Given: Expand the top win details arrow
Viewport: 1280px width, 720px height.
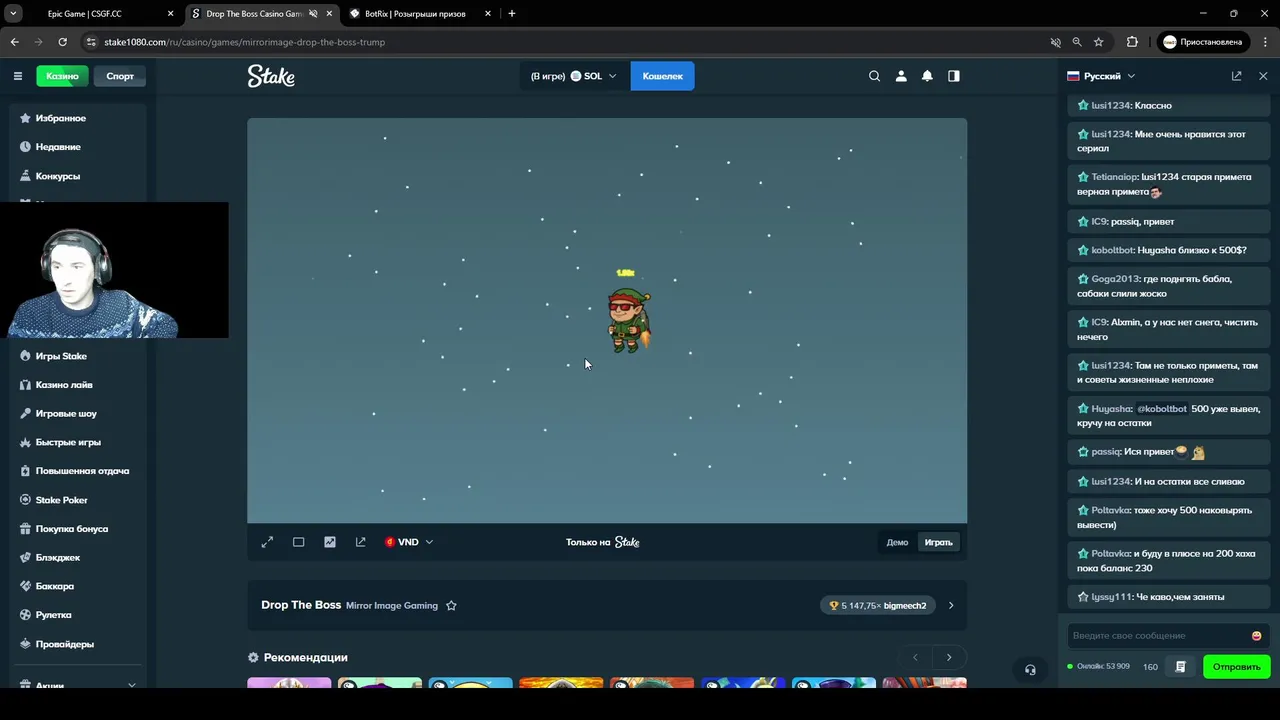Looking at the screenshot, I should point(951,605).
